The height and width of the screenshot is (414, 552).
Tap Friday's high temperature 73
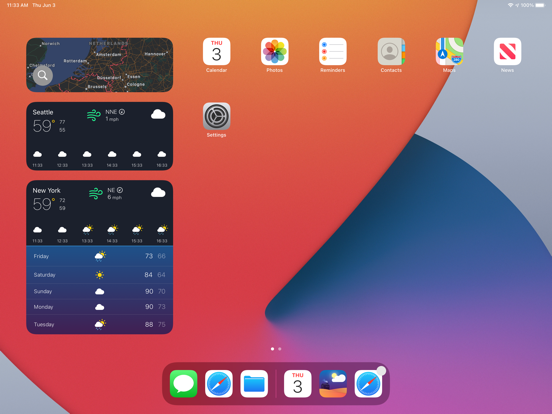[x=149, y=256]
